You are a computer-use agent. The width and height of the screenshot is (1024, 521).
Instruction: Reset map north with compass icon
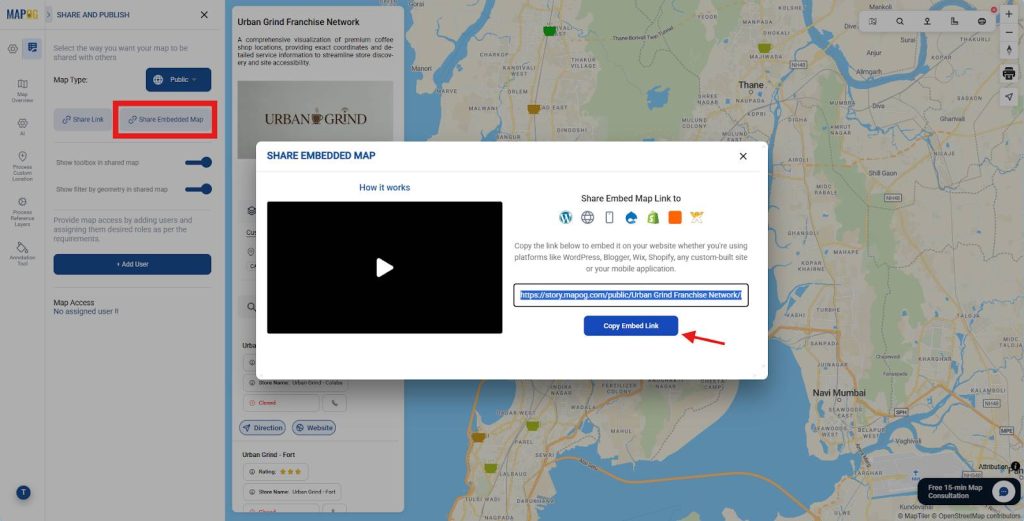[1009, 50]
